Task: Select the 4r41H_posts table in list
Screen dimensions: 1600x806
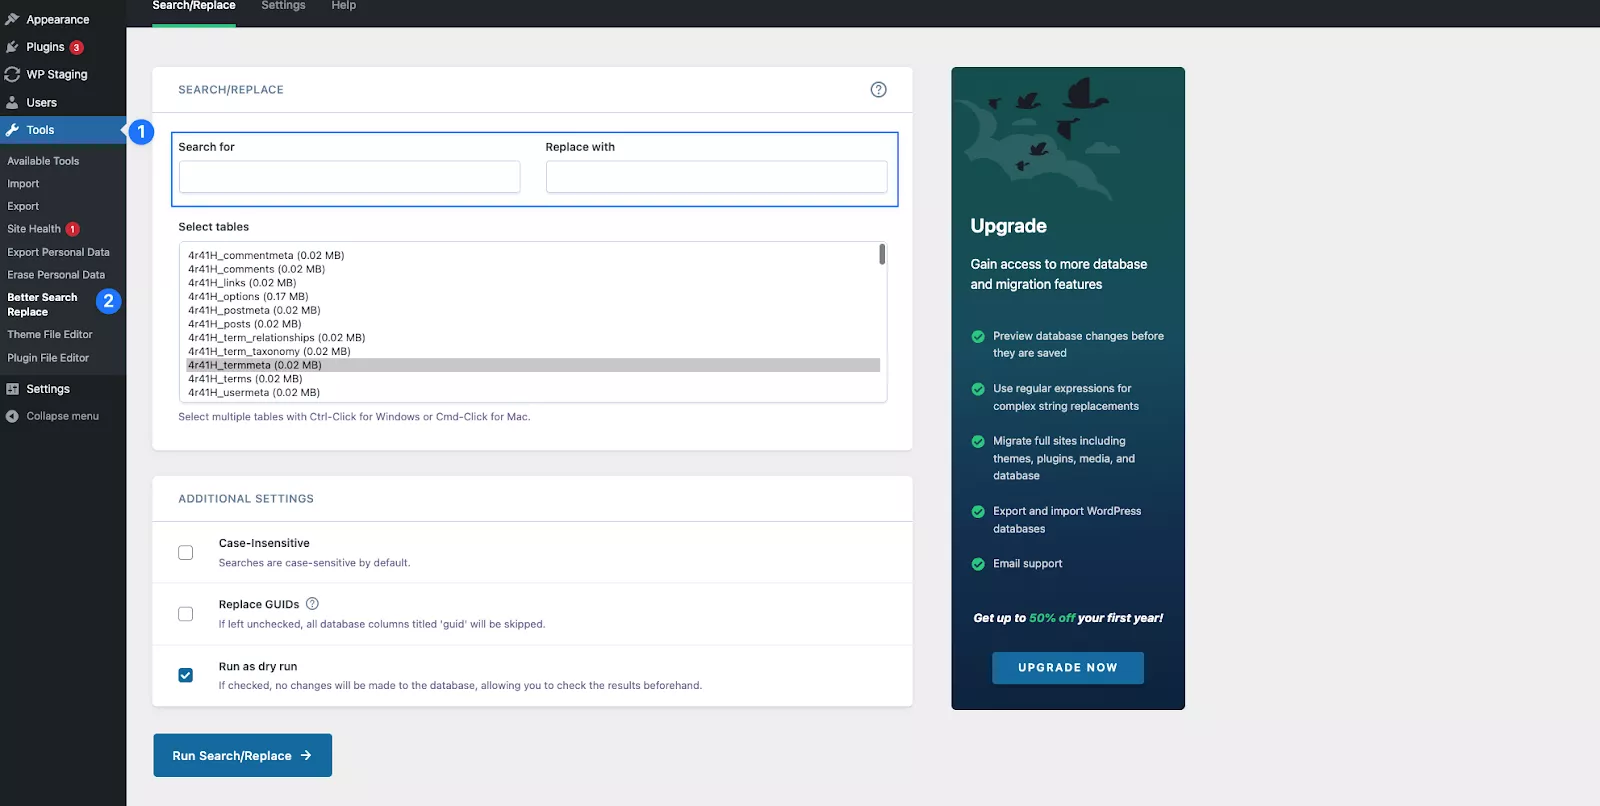Action: (x=244, y=324)
